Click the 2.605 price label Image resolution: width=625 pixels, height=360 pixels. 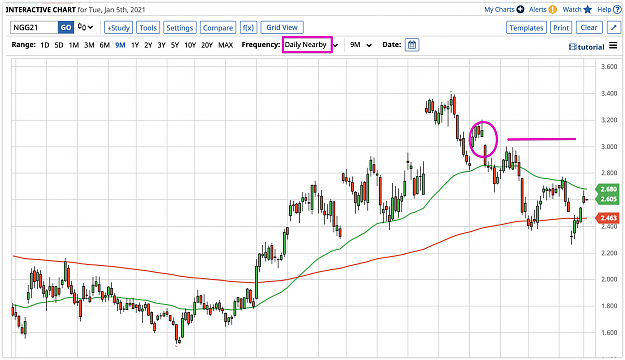pyautogui.click(x=608, y=199)
